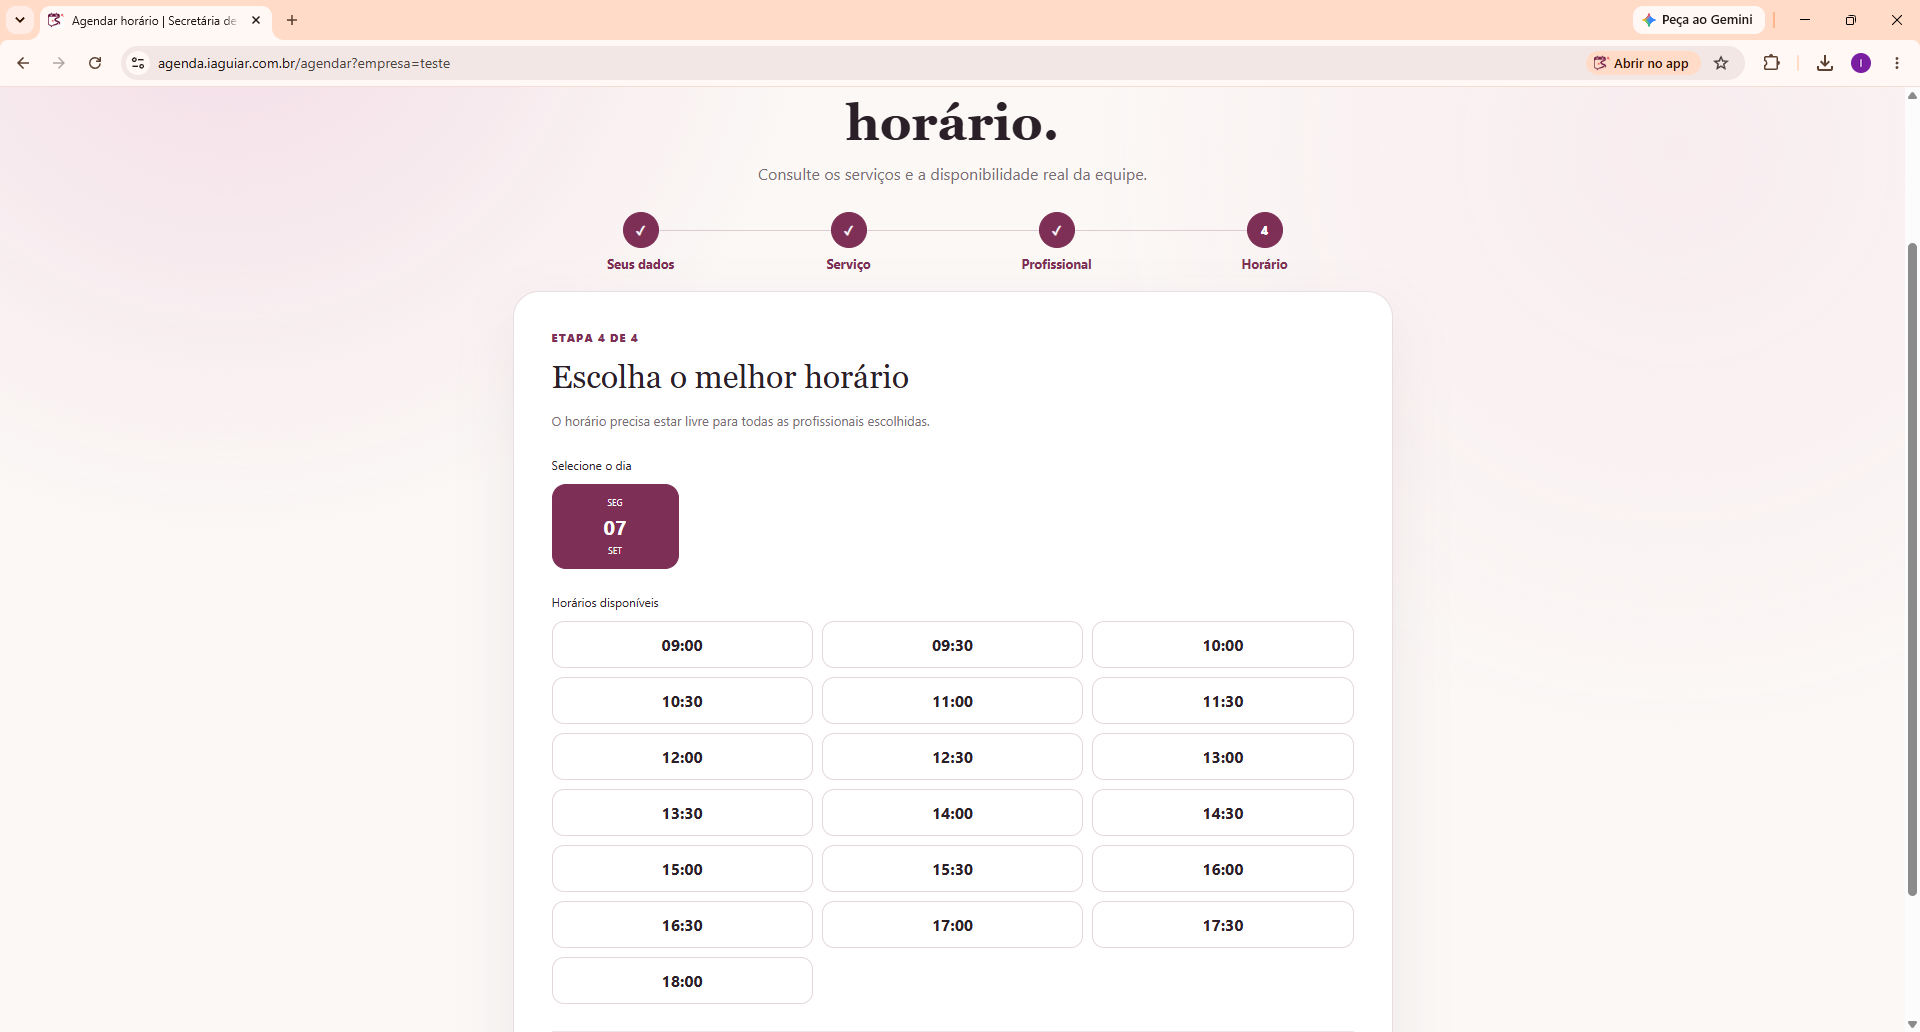Viewport: 1920px width, 1032px height.
Task: Select the day SEG 07 SET
Action: [x=615, y=527]
